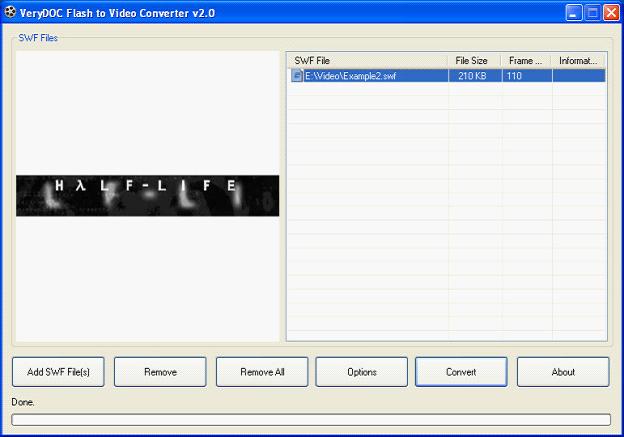Image resolution: width=624 pixels, height=437 pixels.
Task: Click the Frame column header
Action: pyautogui.click(x=526, y=60)
